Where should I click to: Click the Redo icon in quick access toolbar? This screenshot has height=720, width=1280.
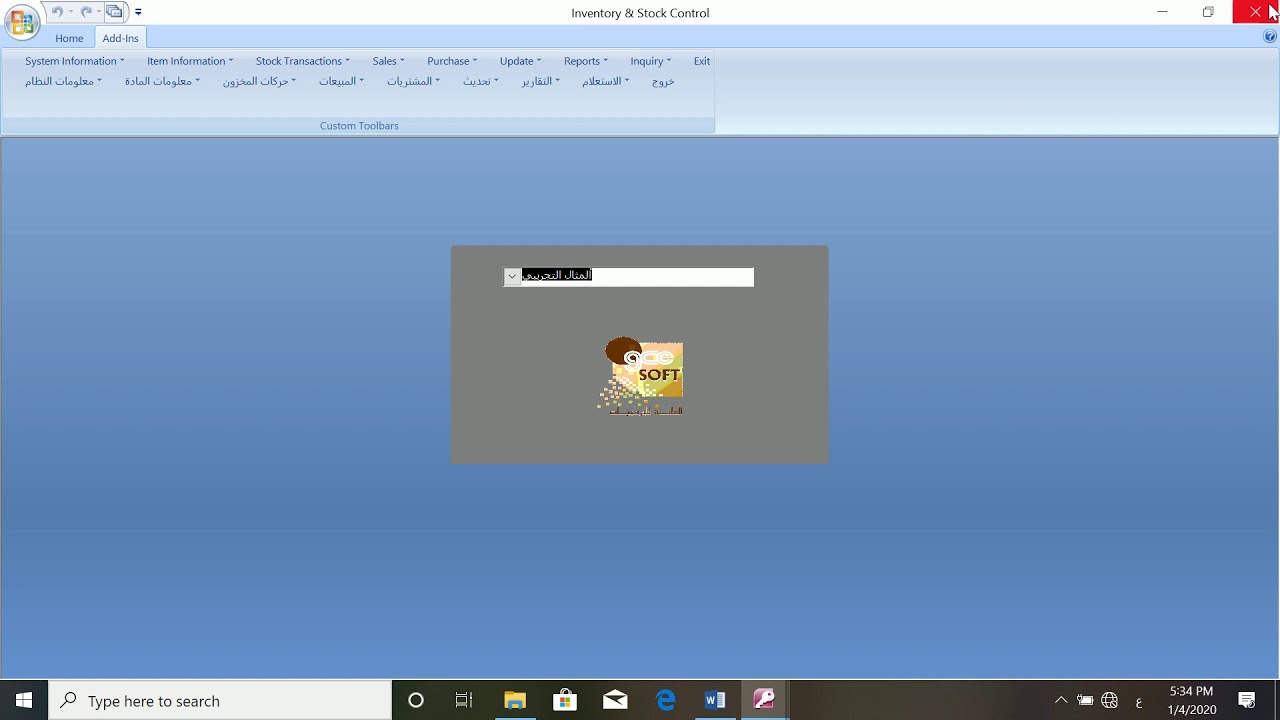(x=86, y=12)
